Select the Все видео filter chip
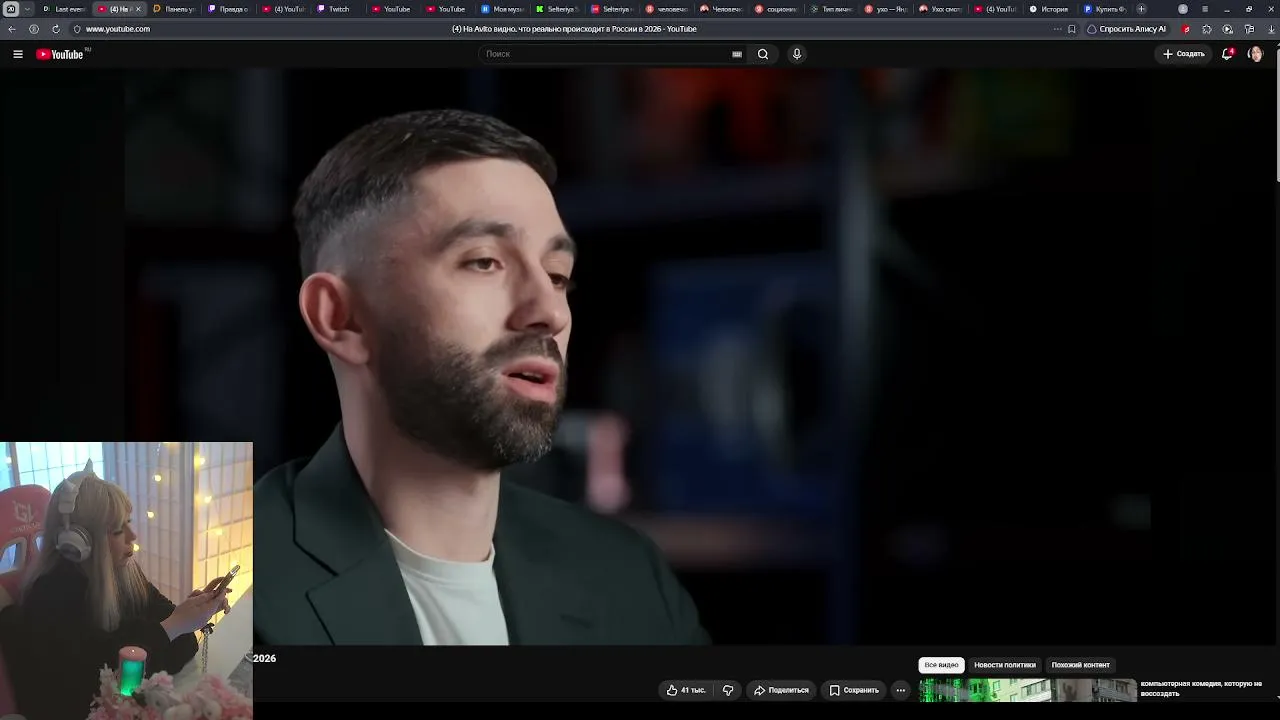Screen dimensions: 1280x720 (x=941, y=665)
